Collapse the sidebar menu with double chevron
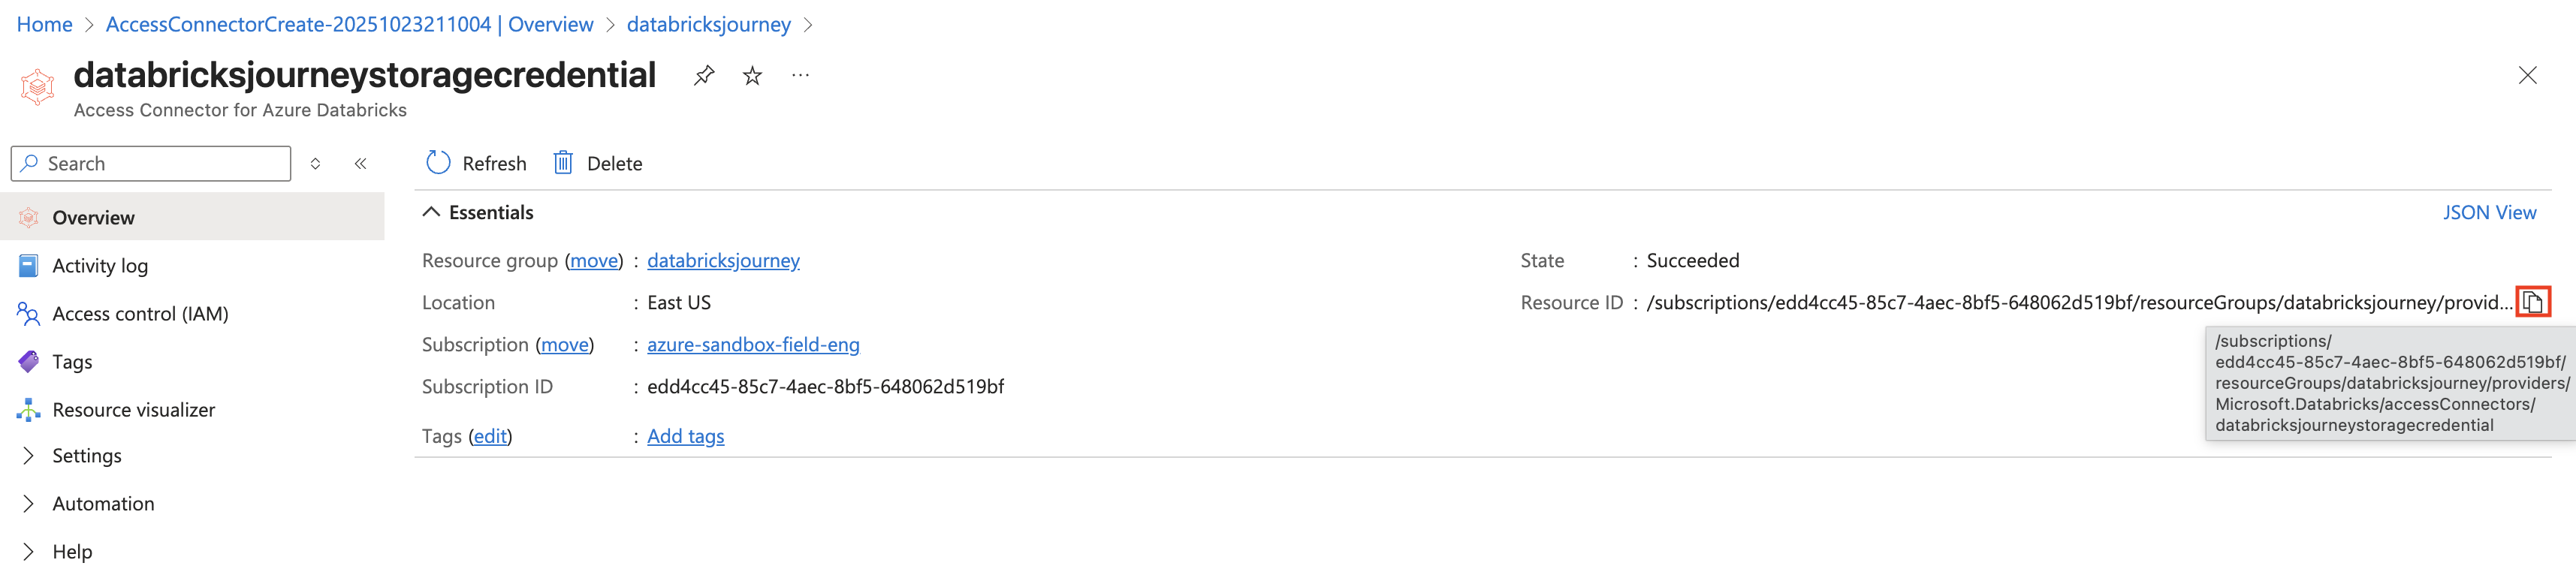2576x575 pixels. [x=360, y=163]
